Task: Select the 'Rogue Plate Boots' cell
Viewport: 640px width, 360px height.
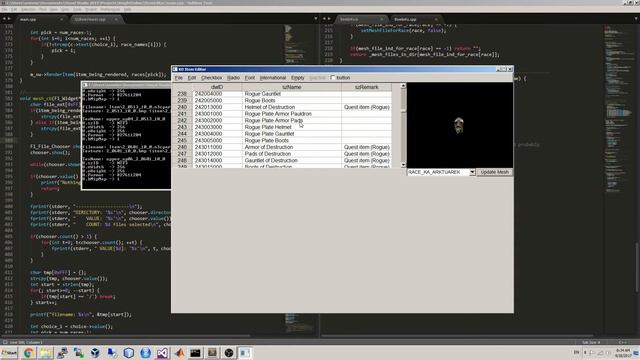Action: pos(291,140)
